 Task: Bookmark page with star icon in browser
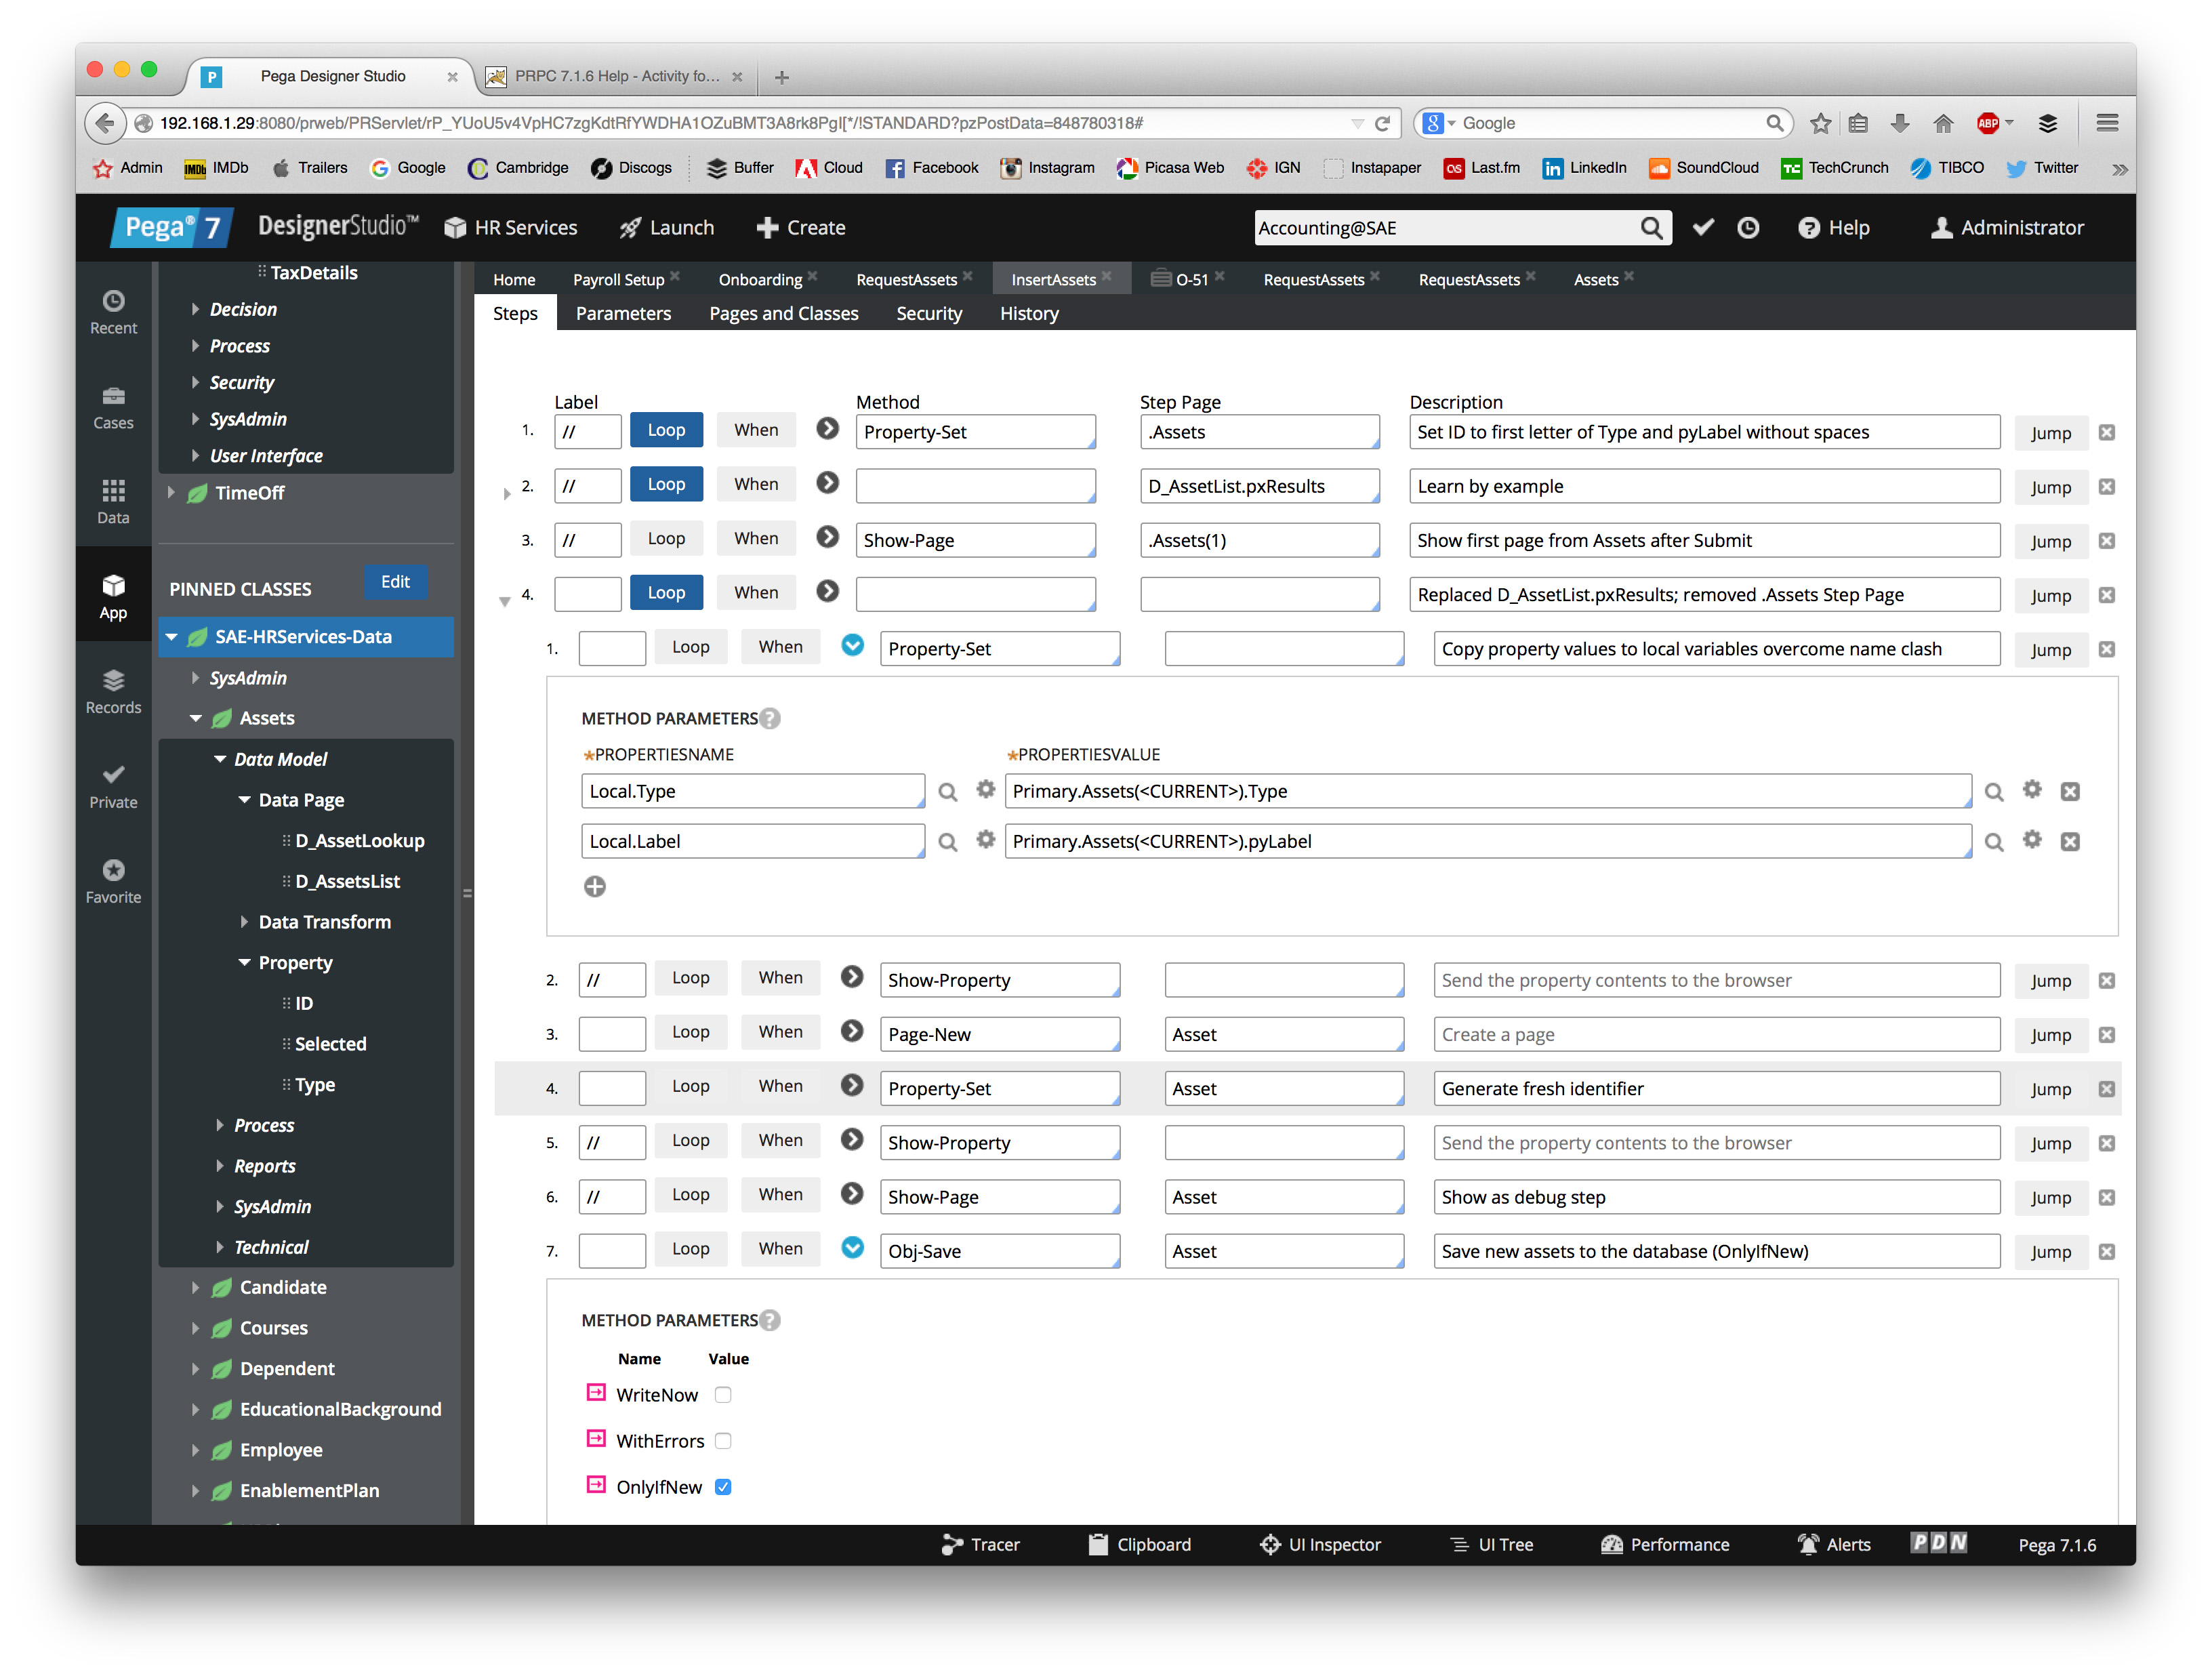click(x=1820, y=123)
